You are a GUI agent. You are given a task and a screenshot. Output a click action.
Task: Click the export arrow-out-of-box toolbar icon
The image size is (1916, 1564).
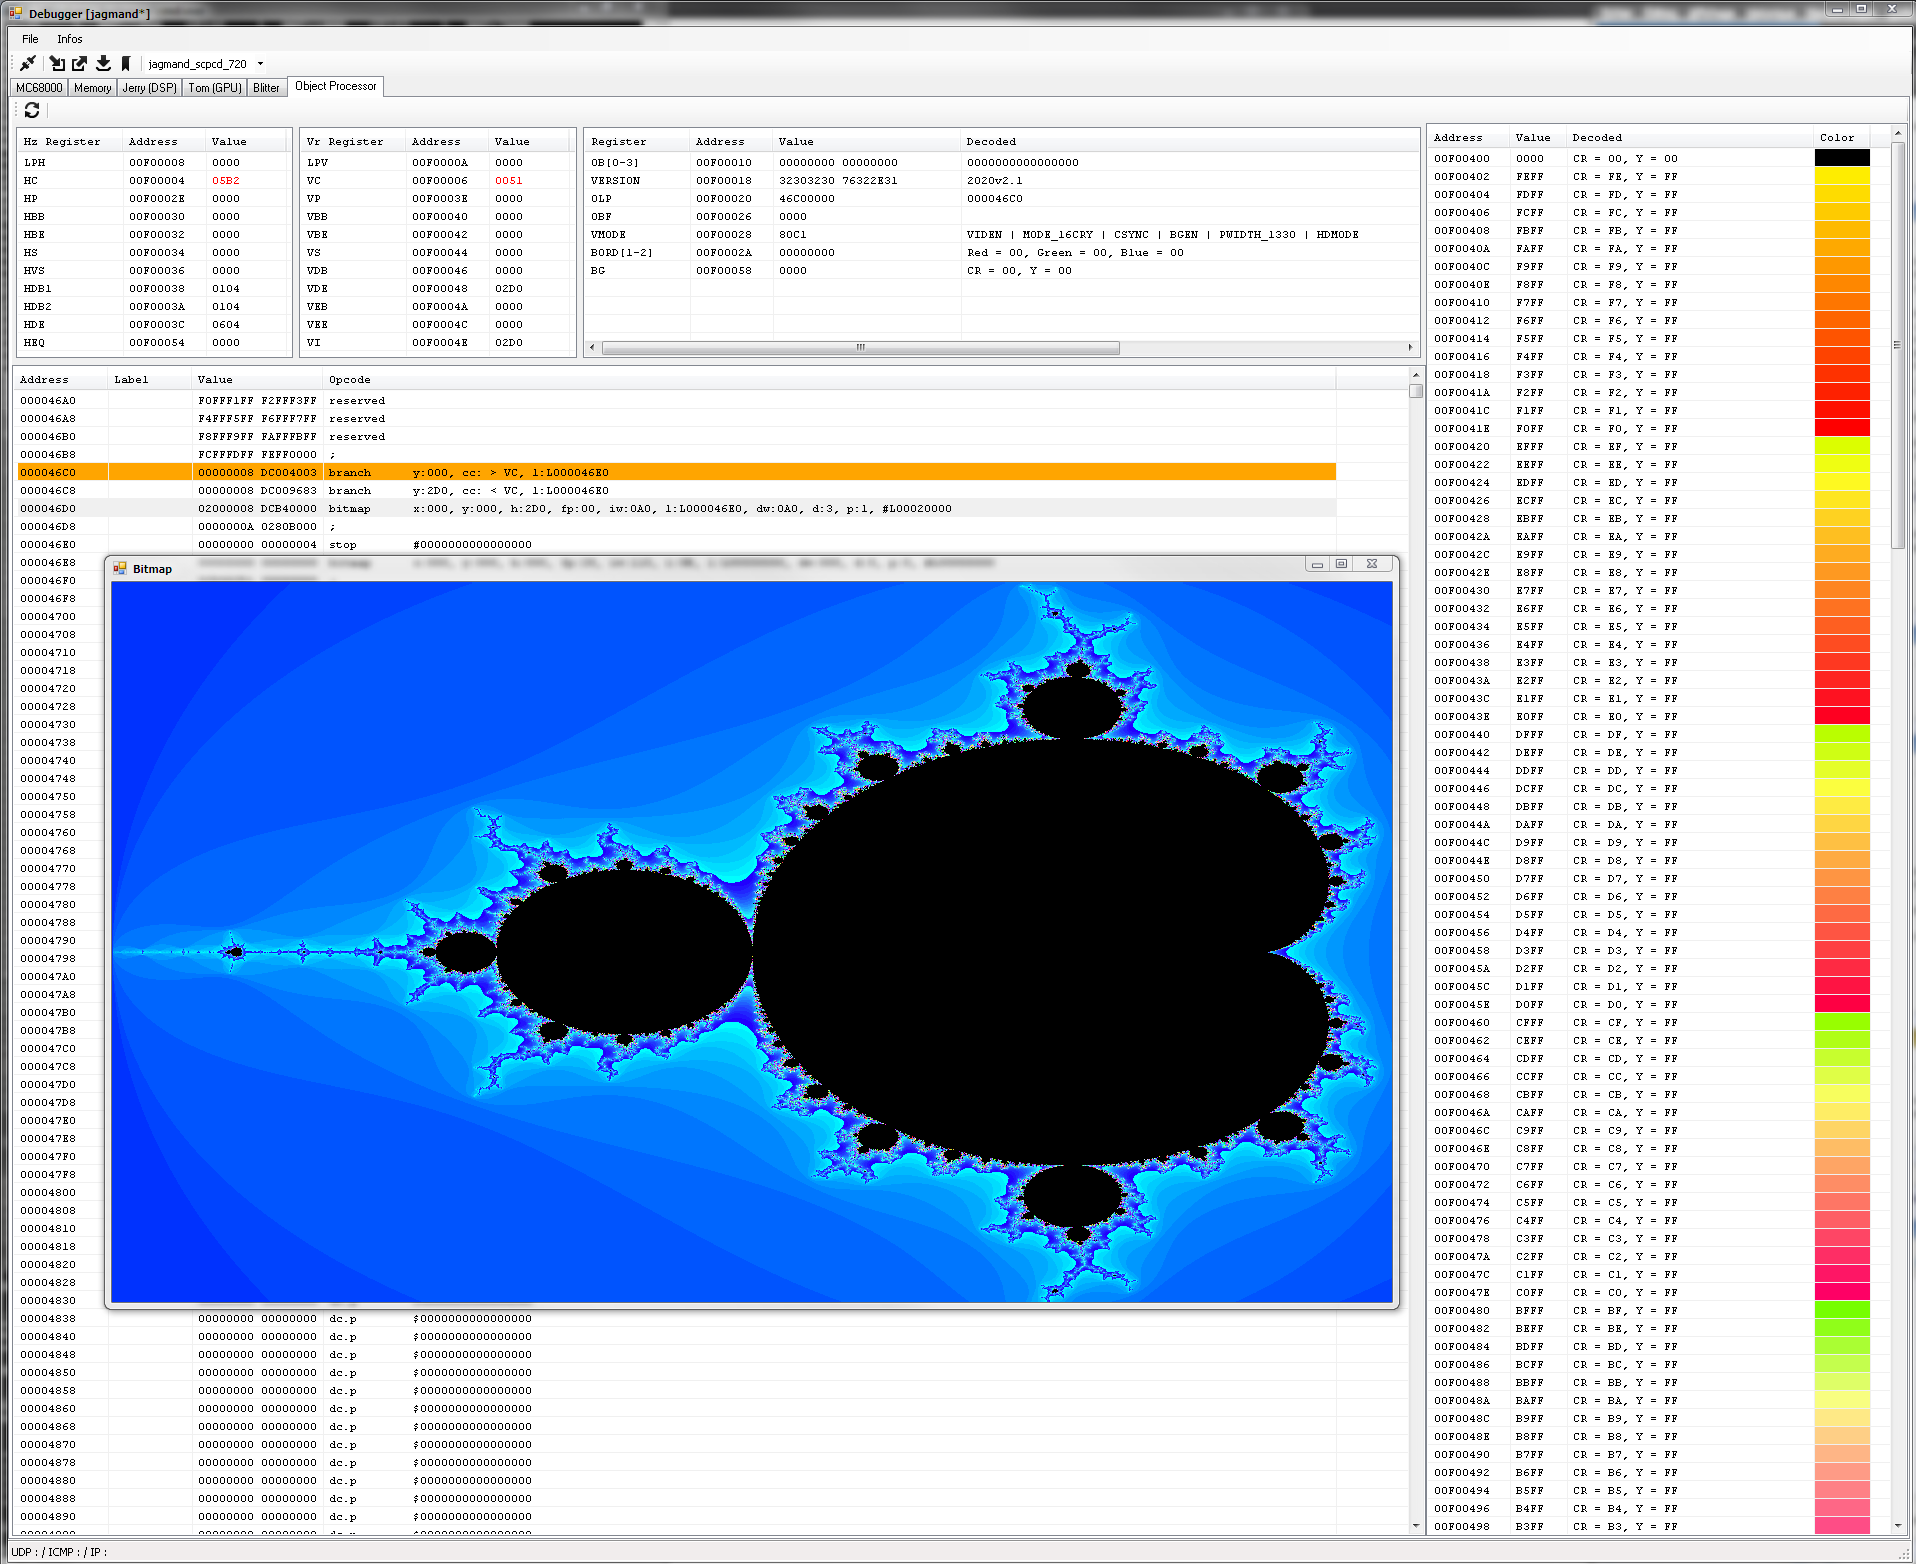click(x=80, y=63)
